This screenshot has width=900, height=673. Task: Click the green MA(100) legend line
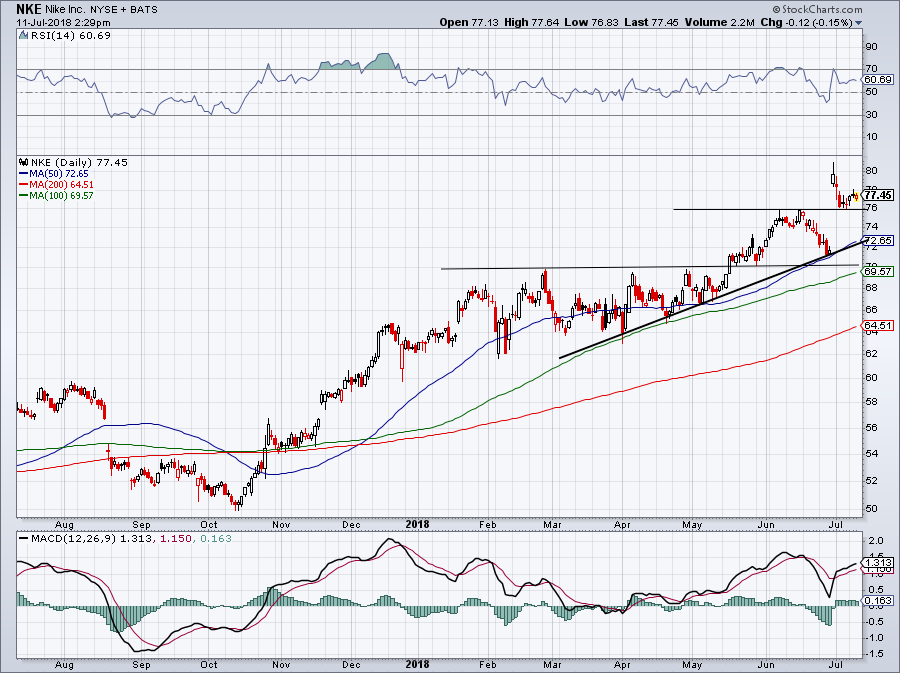[x=24, y=196]
